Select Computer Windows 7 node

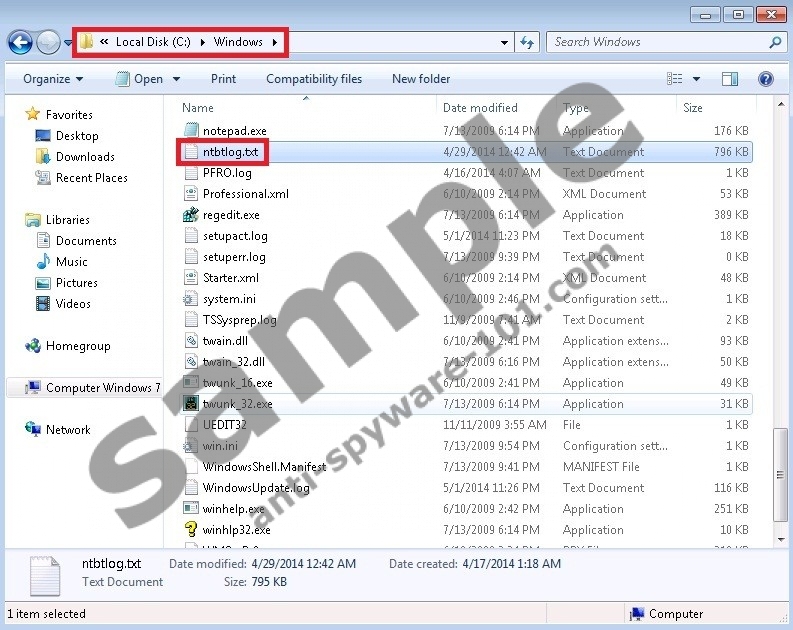(103, 388)
